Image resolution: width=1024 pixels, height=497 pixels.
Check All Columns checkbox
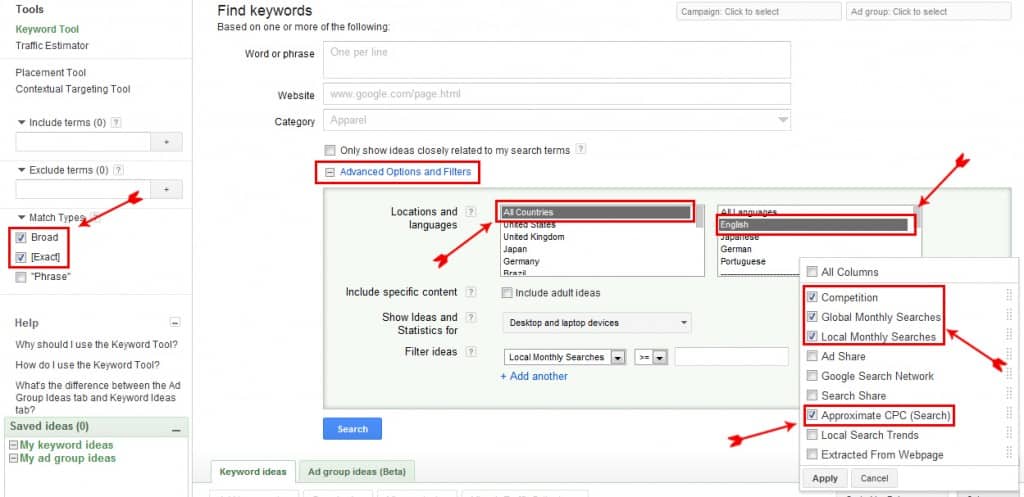point(812,272)
